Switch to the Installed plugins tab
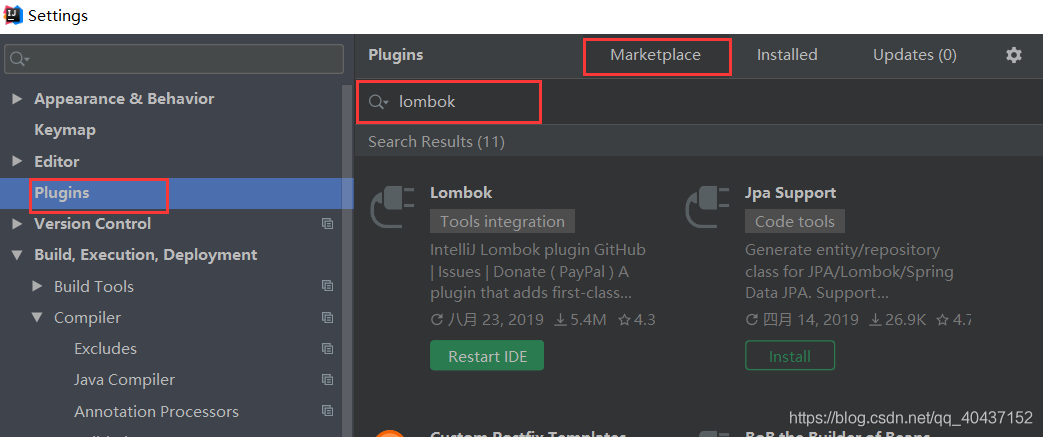Screen dimensions: 1043x437 tap(787, 55)
